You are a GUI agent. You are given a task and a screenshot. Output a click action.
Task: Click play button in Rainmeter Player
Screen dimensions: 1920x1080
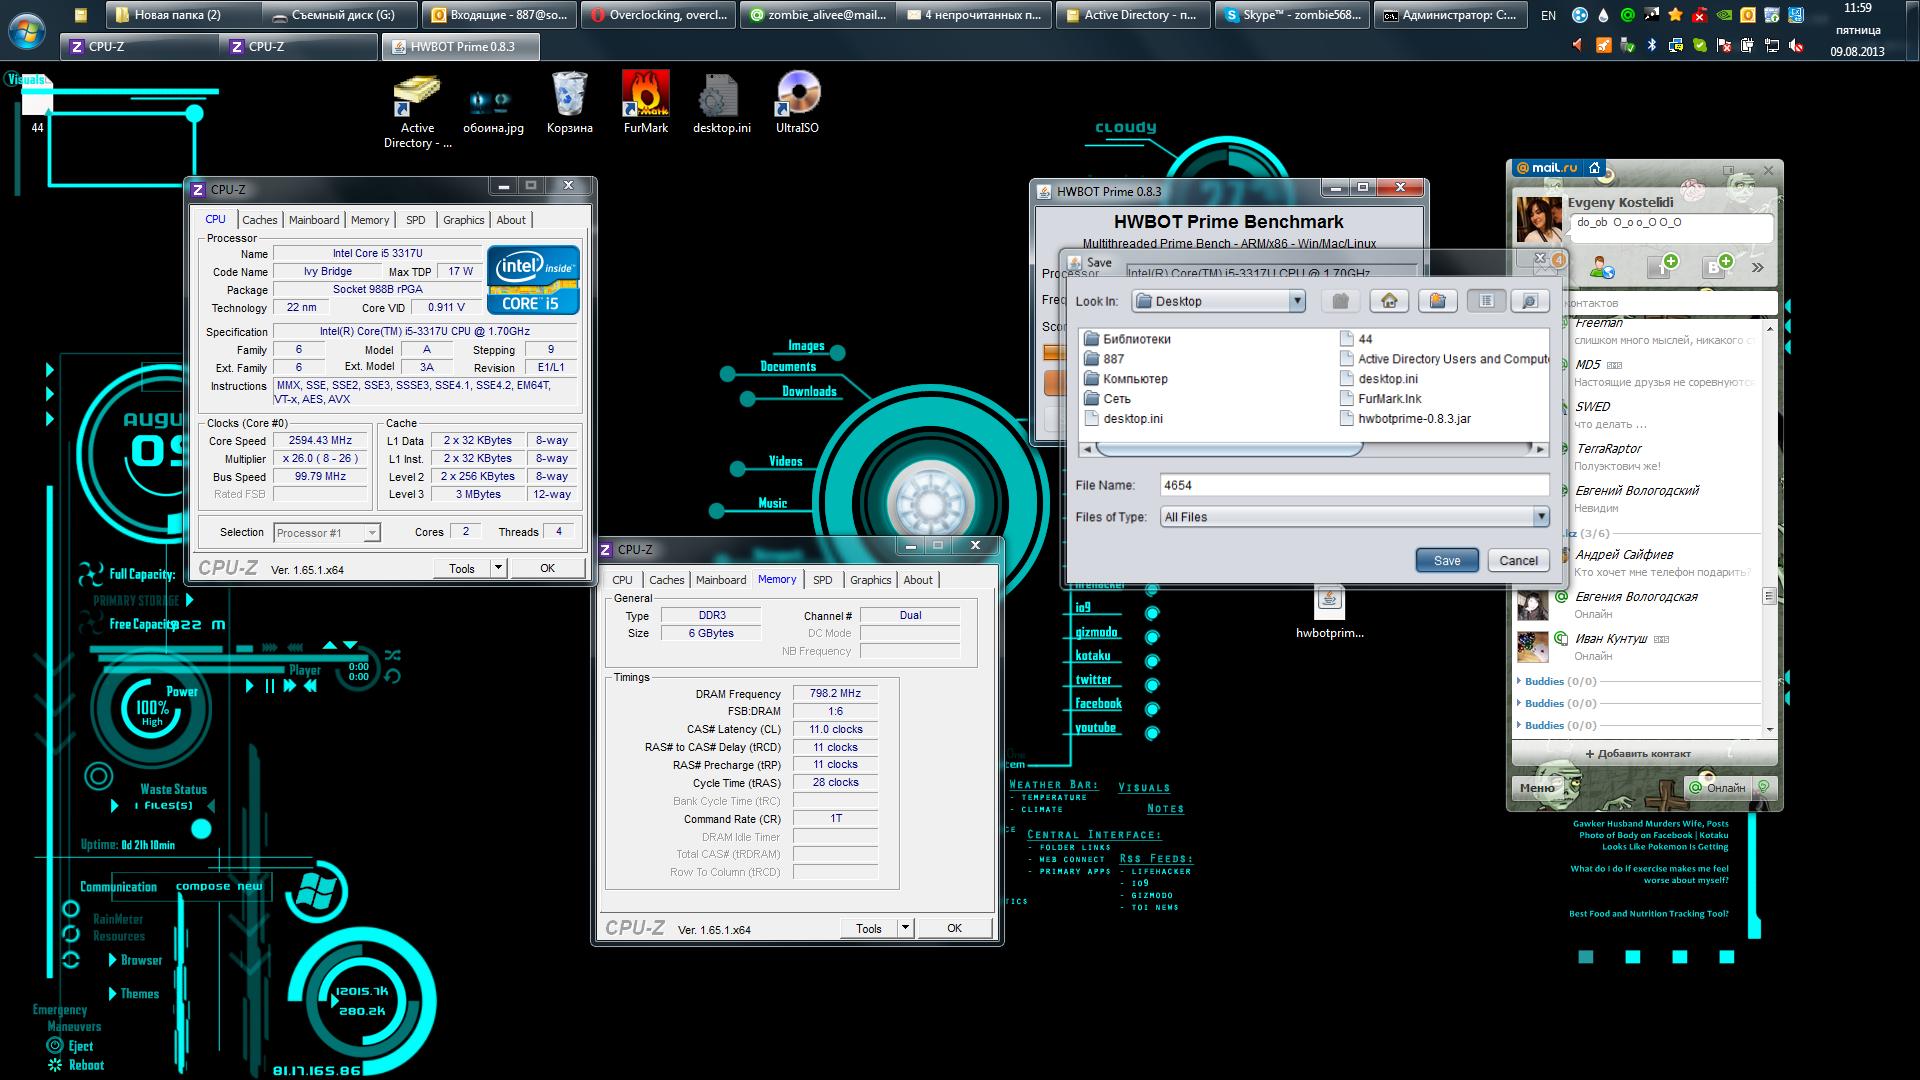pos(250,686)
